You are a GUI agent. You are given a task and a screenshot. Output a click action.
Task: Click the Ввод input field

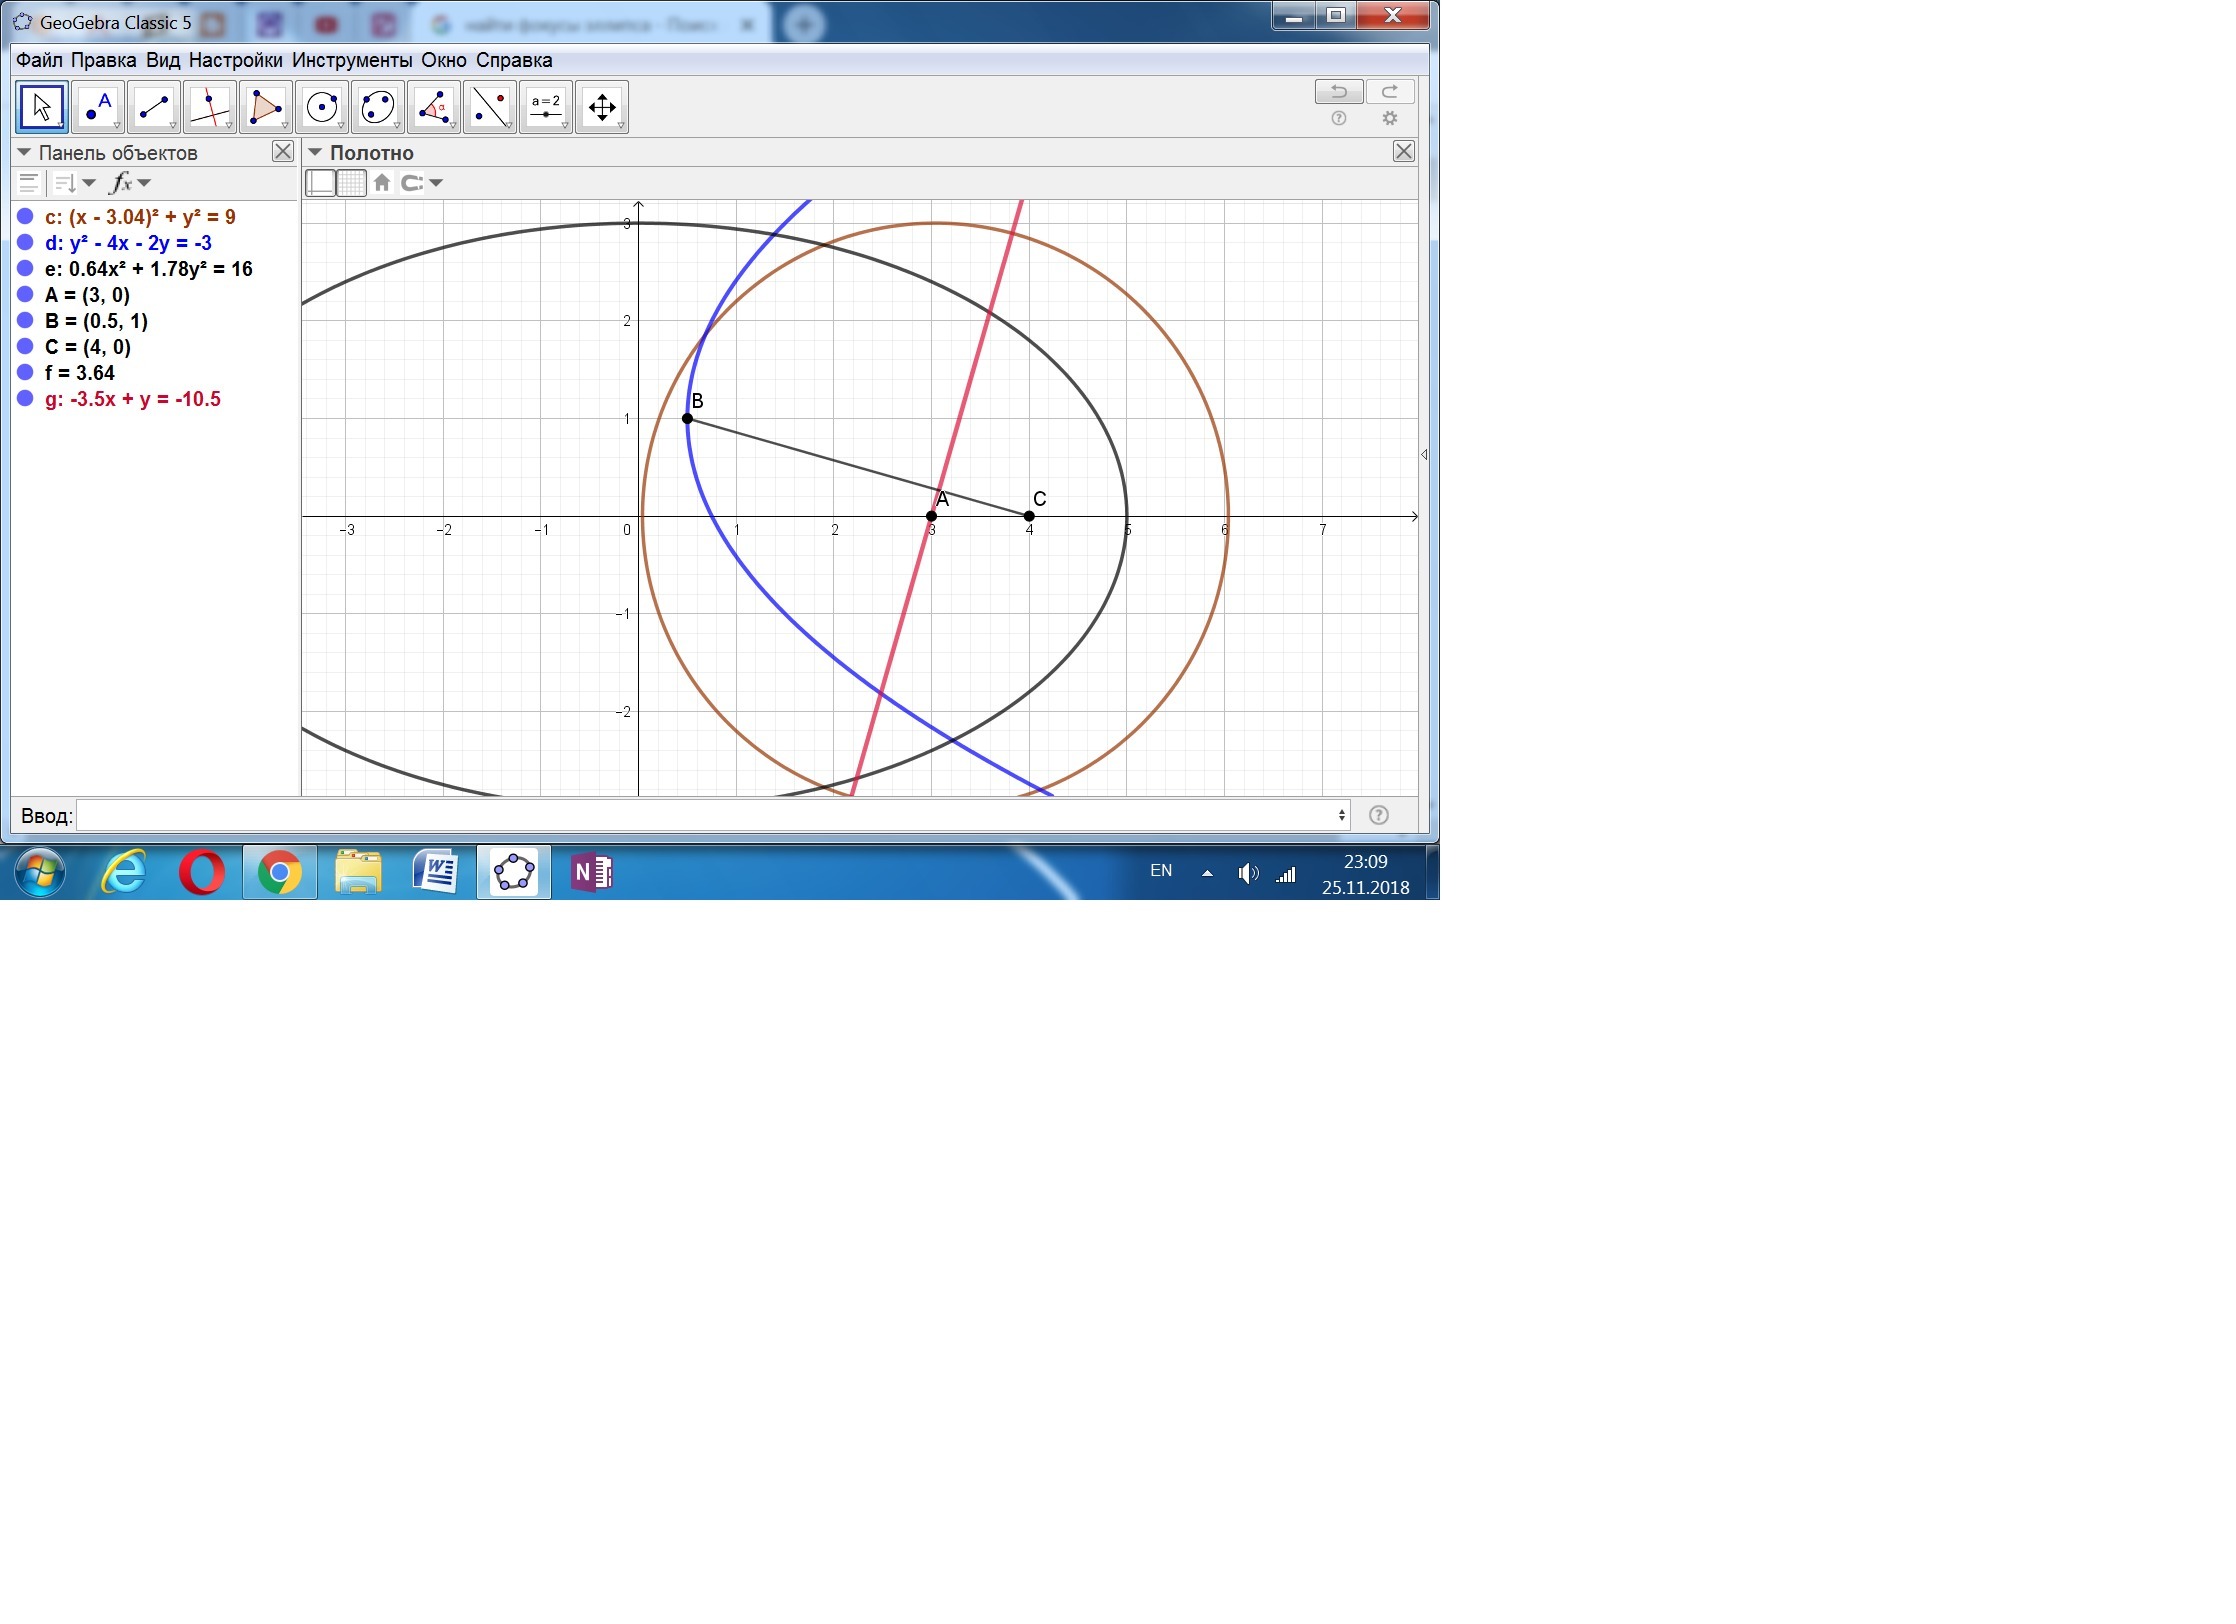[x=710, y=815]
